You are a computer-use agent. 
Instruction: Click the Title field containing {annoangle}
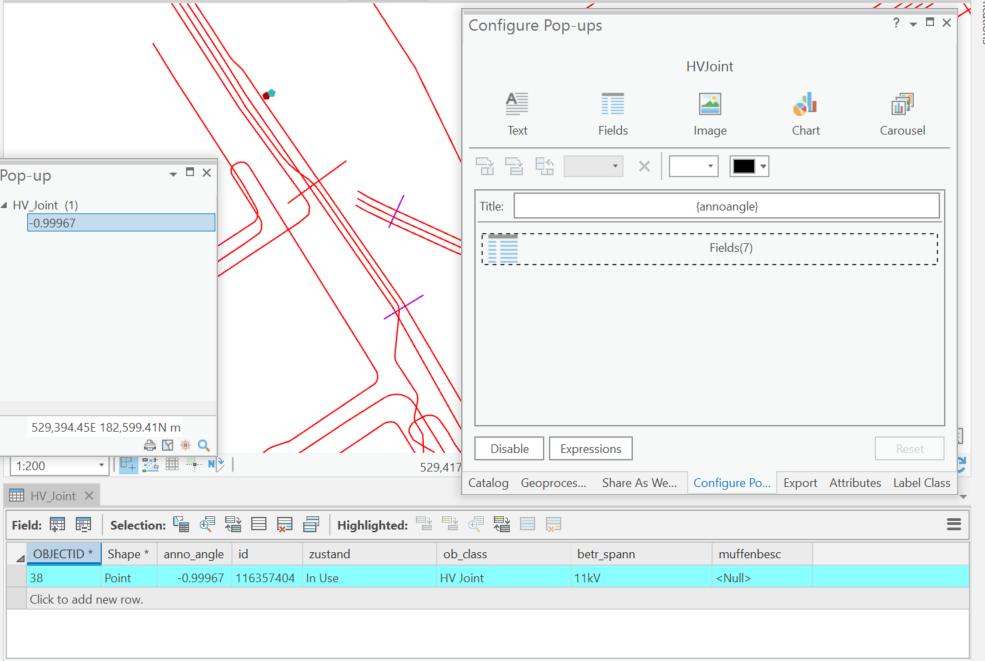[727, 206]
